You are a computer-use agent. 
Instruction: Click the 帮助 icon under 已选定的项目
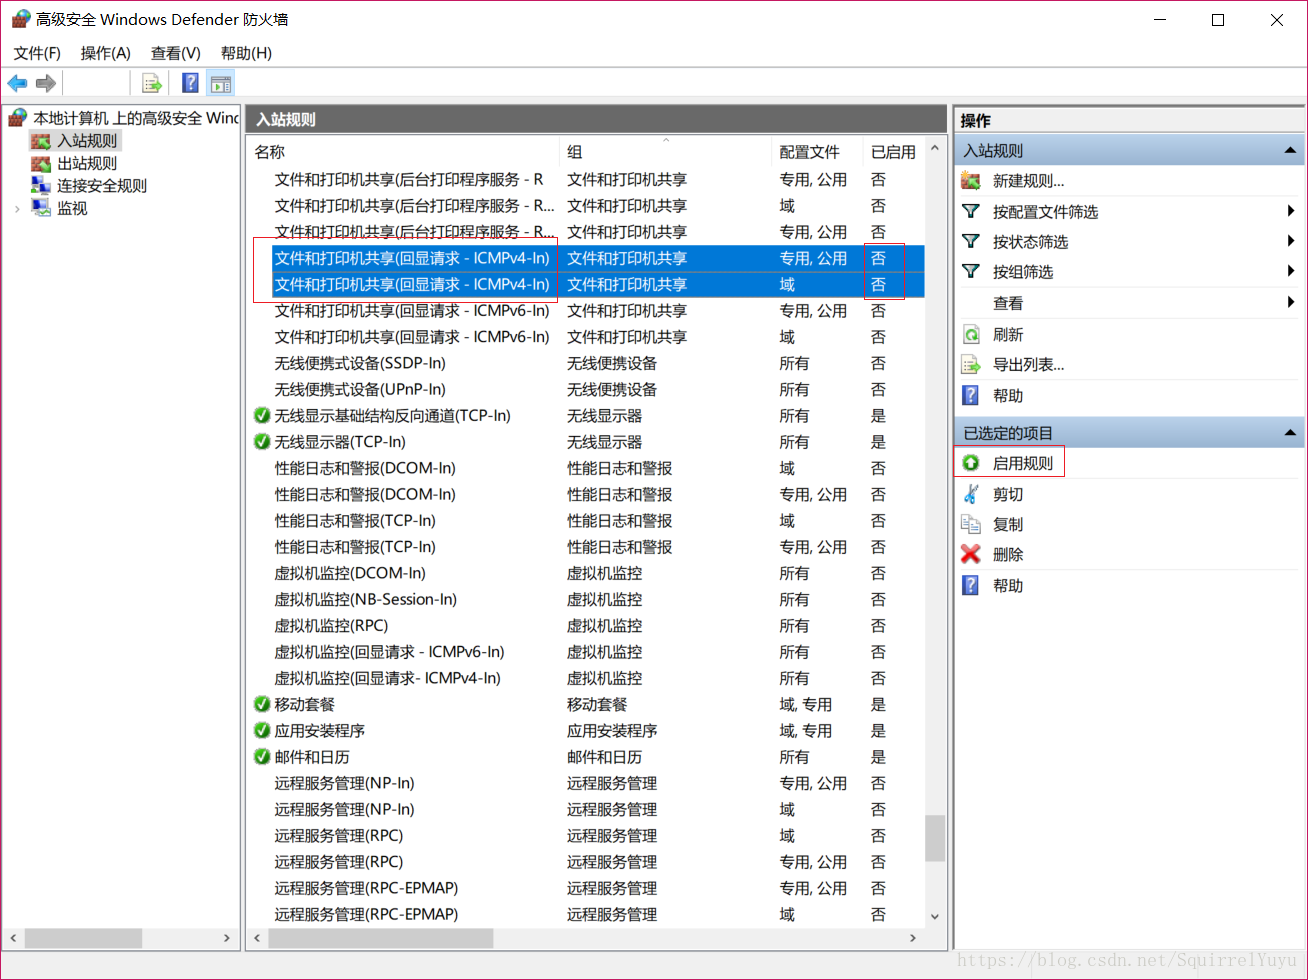tap(970, 585)
